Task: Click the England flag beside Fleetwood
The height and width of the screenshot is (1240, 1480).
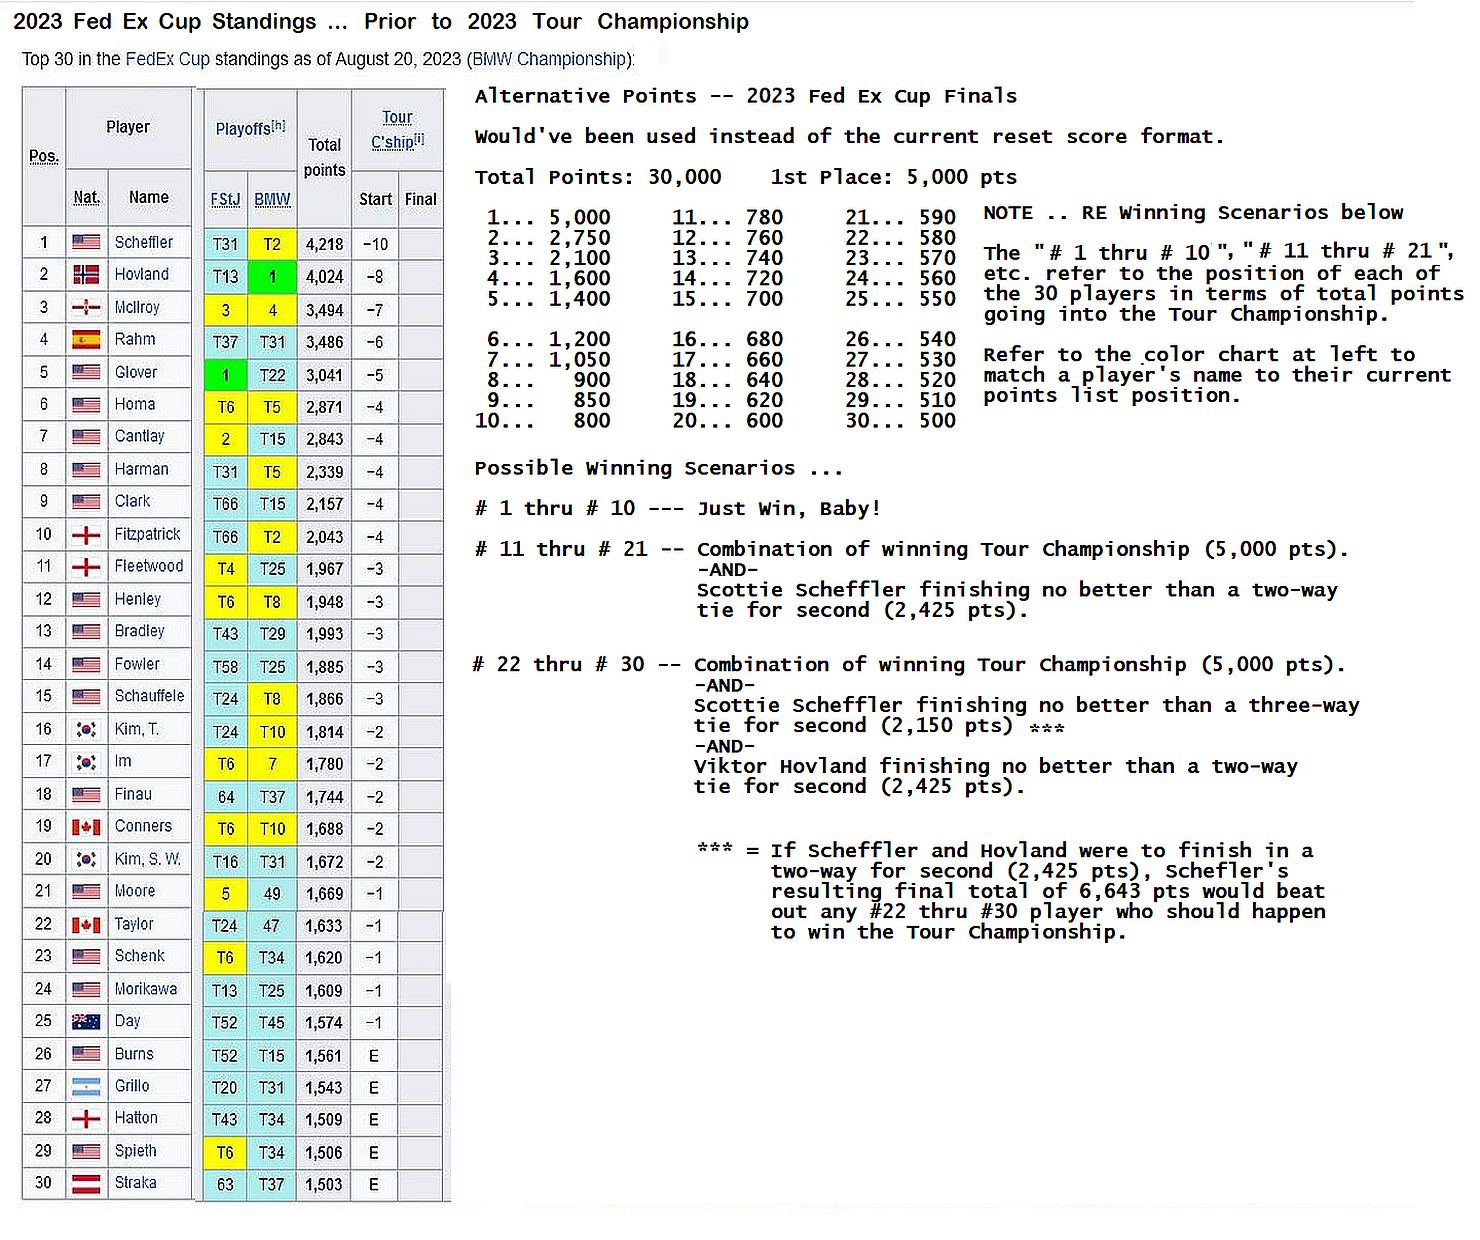Action: 86,567
